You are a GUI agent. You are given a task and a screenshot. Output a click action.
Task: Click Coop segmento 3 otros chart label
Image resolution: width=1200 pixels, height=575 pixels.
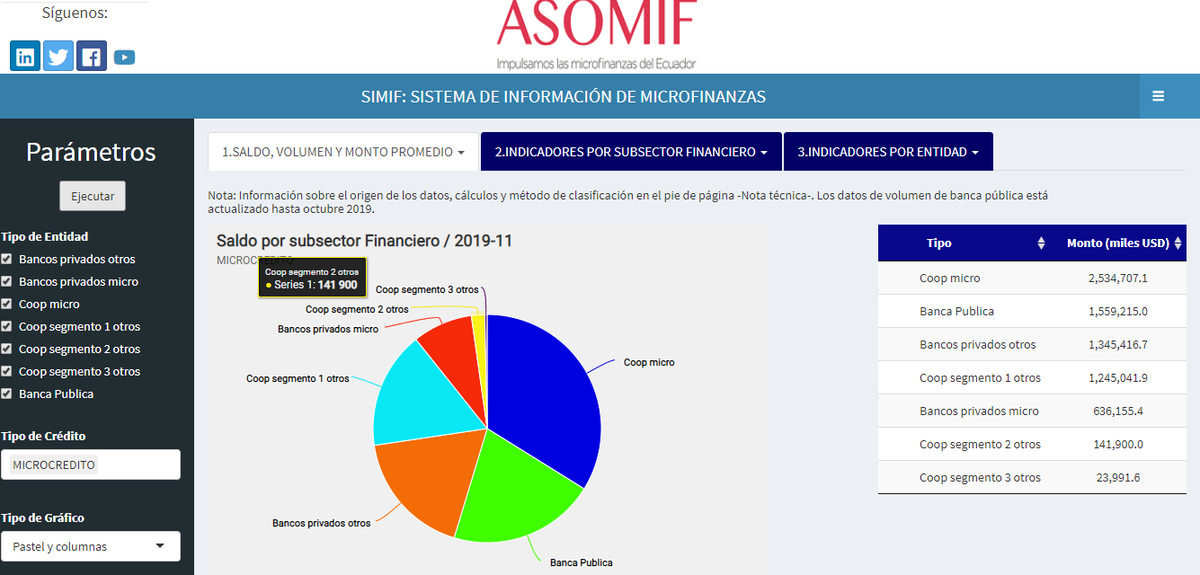[427, 289]
